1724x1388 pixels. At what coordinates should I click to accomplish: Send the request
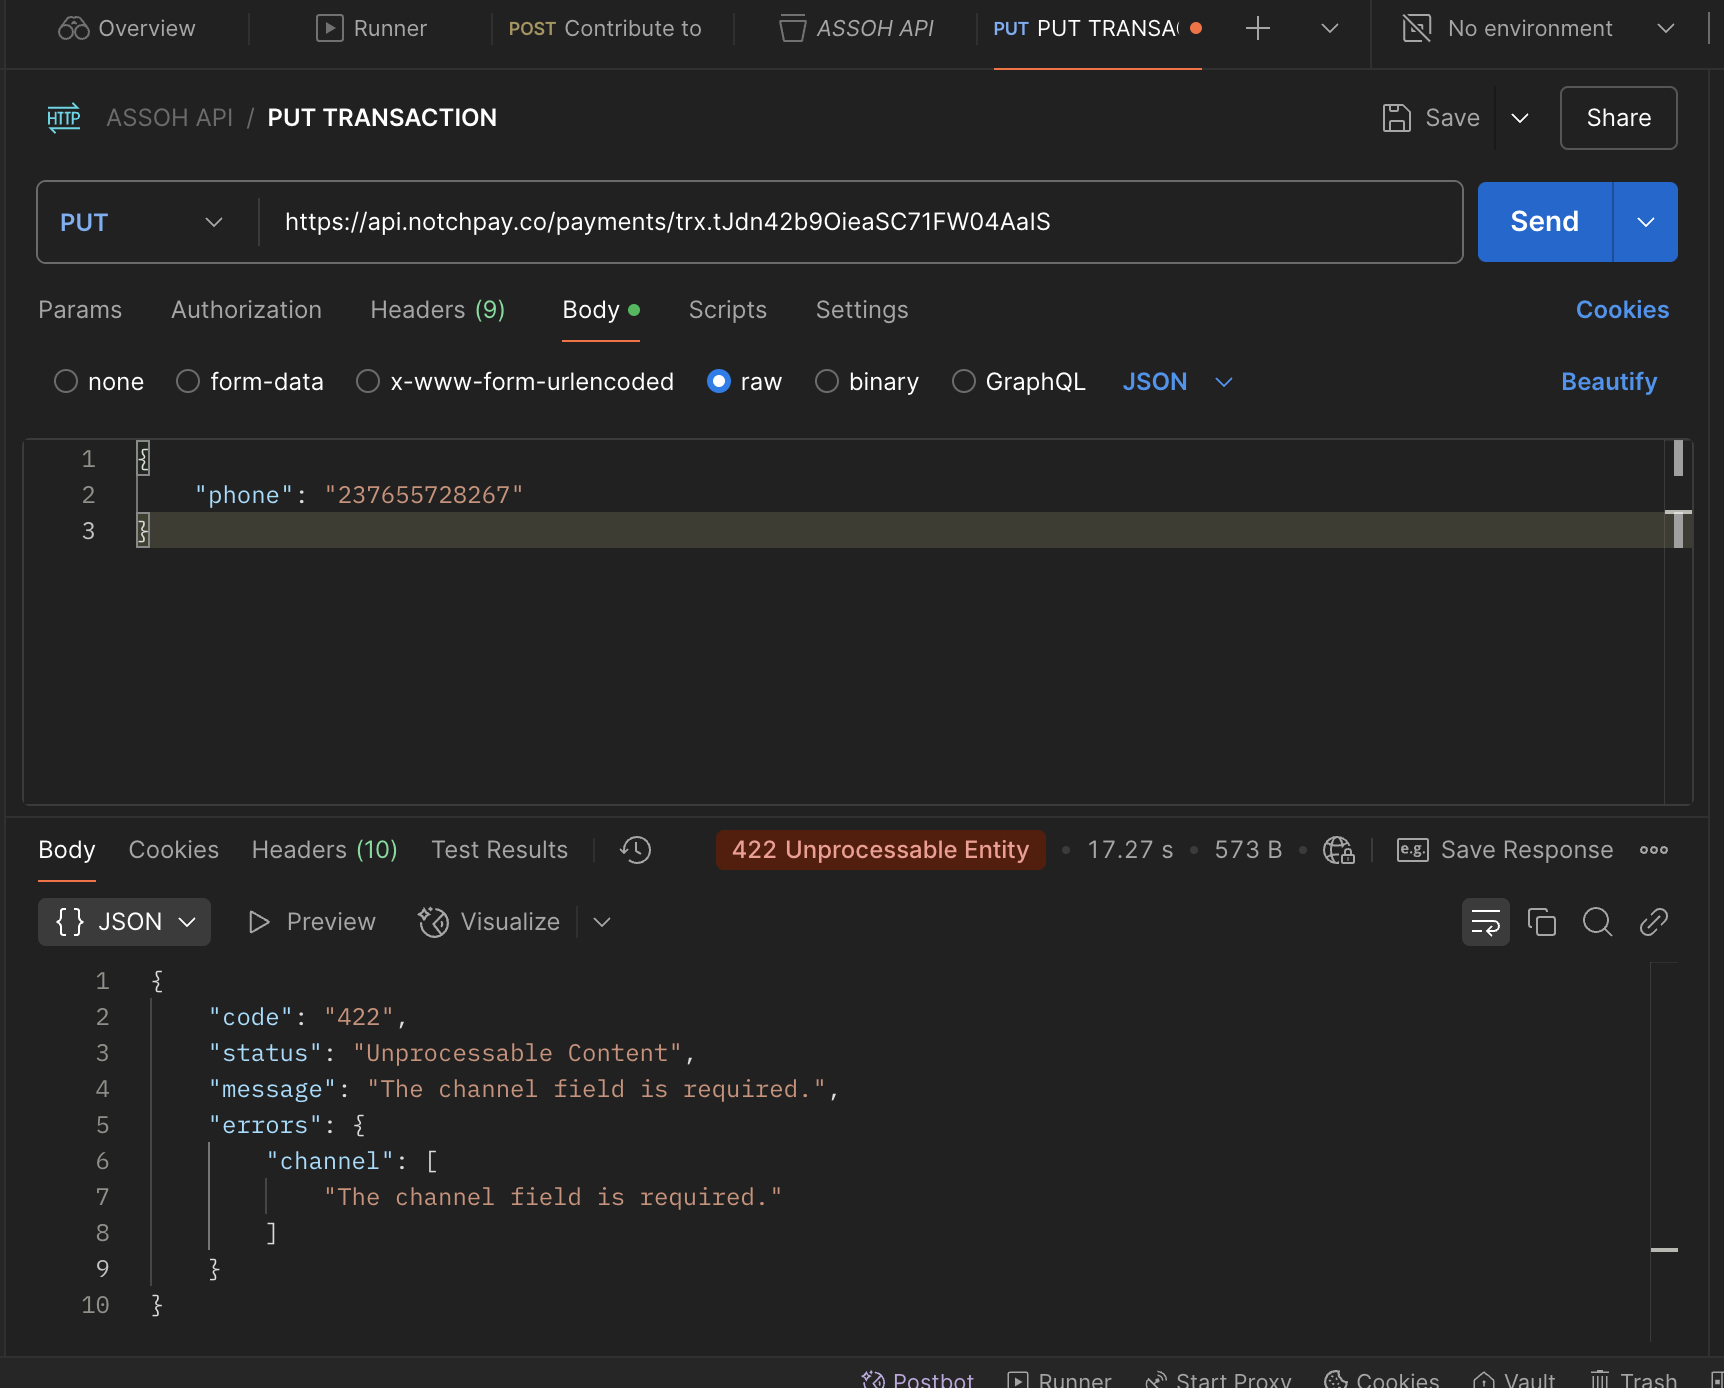1544,222
